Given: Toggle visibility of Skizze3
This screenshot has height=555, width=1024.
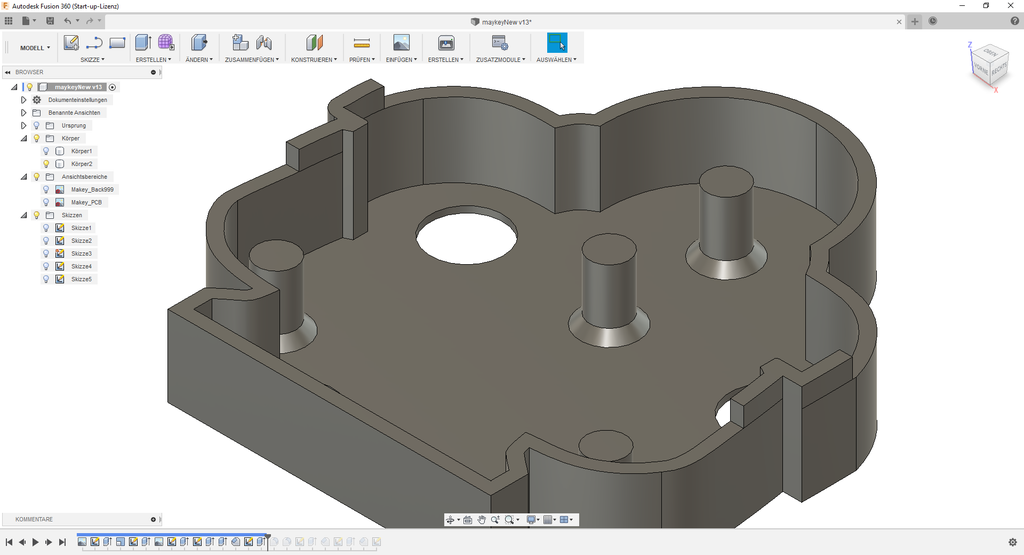Looking at the screenshot, I should 46,254.
